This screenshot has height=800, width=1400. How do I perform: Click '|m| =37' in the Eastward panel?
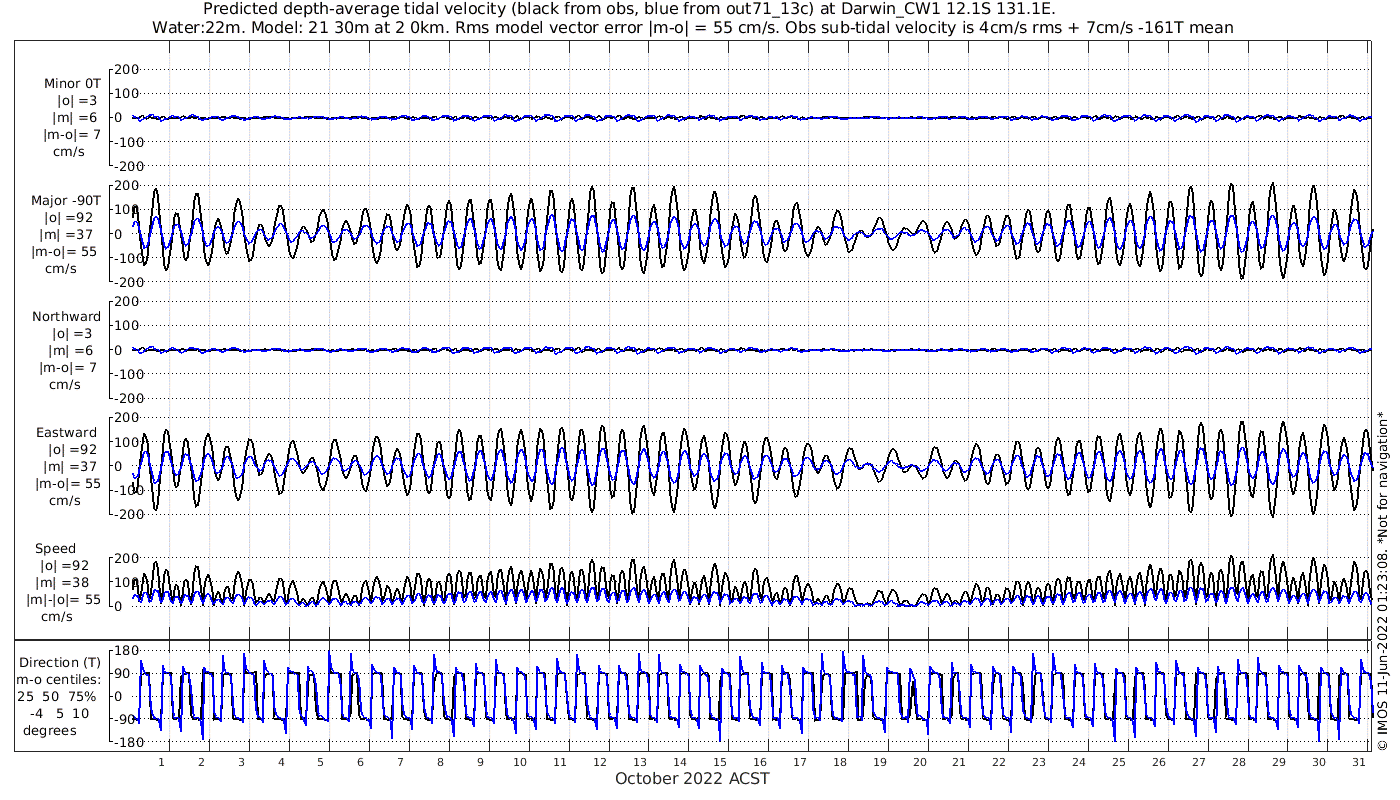click(71, 467)
